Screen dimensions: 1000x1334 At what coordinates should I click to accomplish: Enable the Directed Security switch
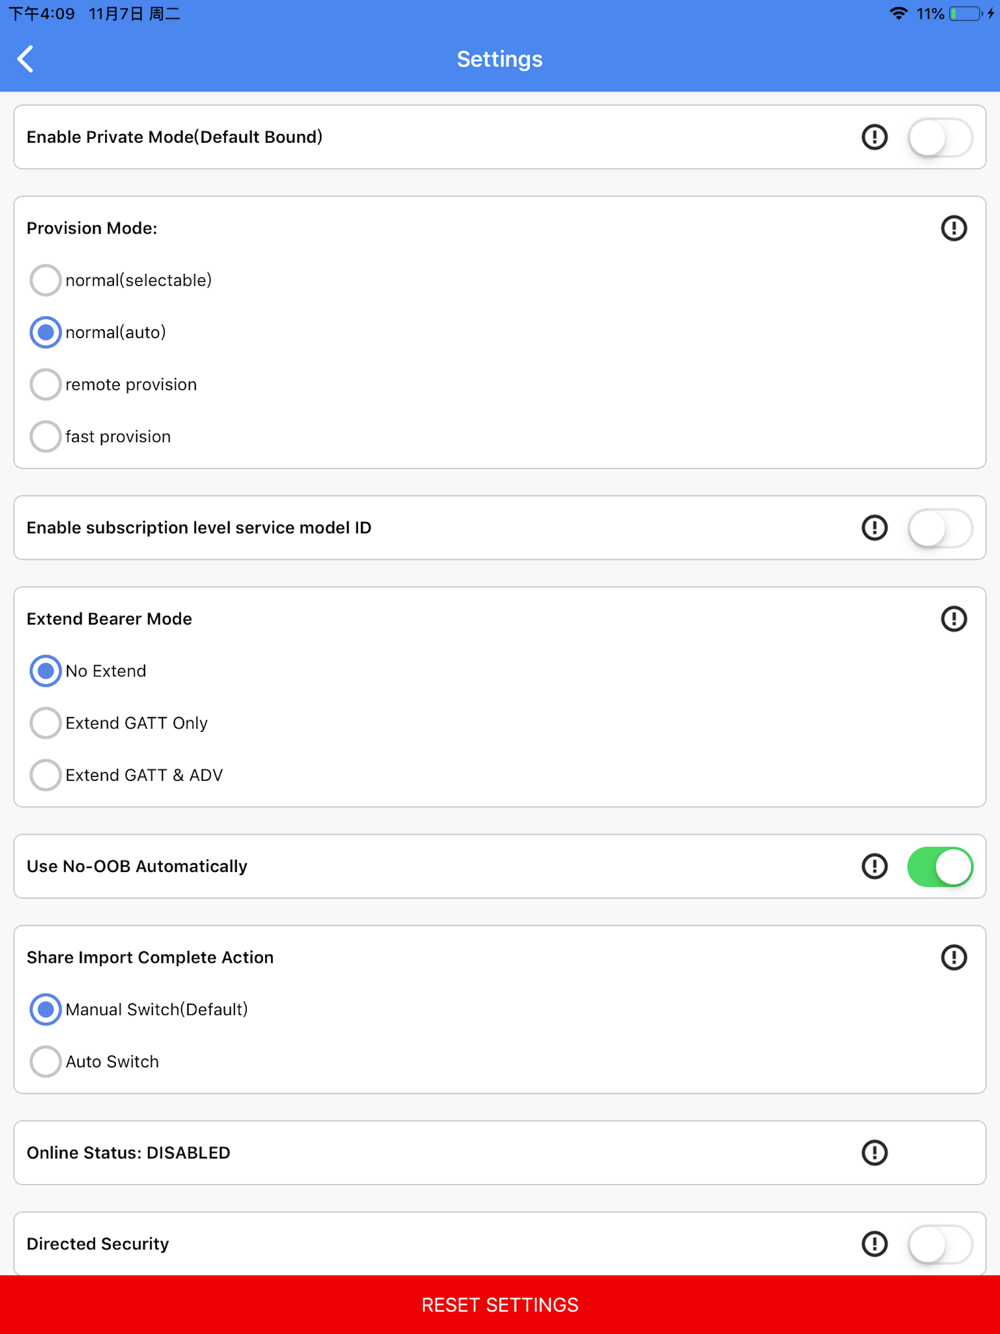[939, 1244]
